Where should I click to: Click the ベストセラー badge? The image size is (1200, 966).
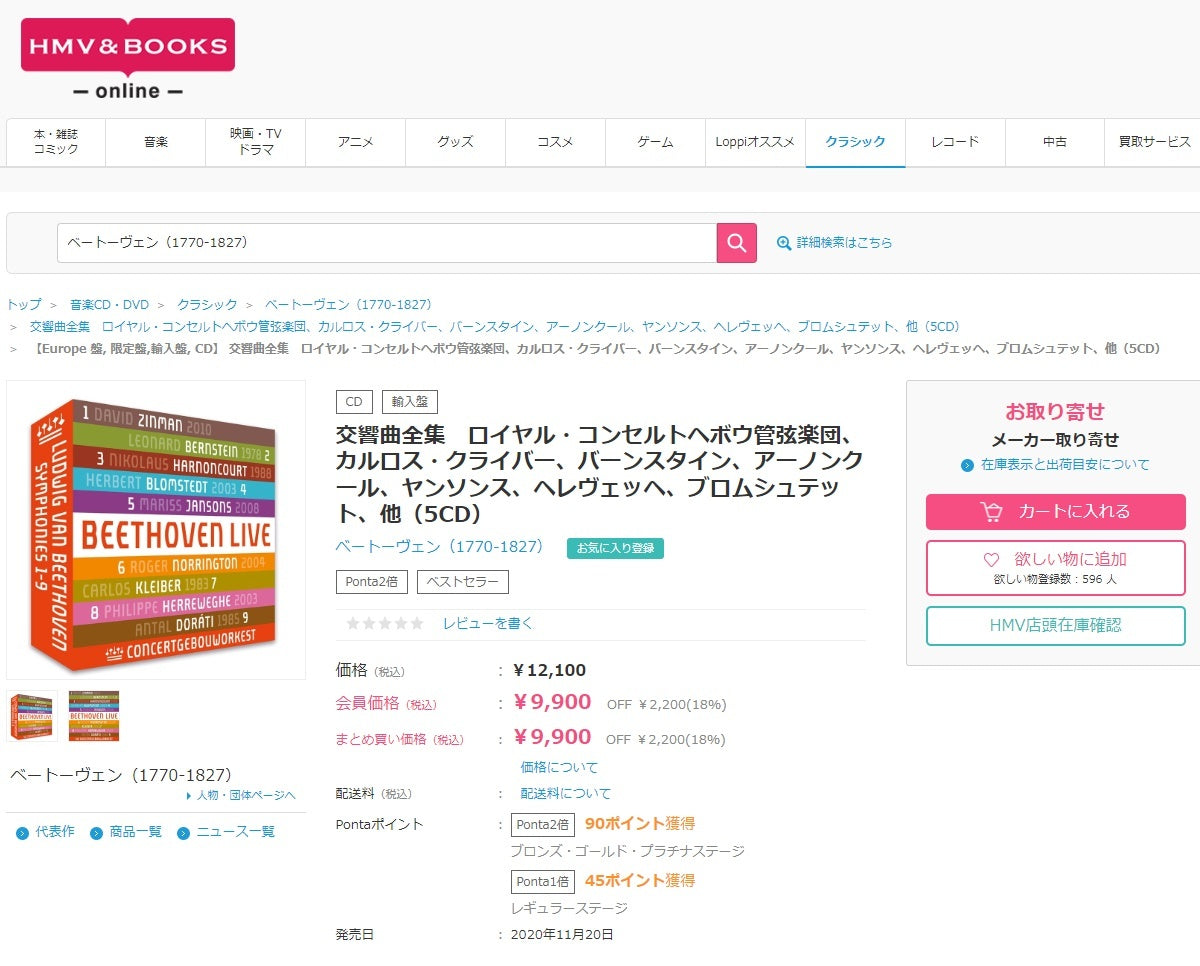pos(463,582)
